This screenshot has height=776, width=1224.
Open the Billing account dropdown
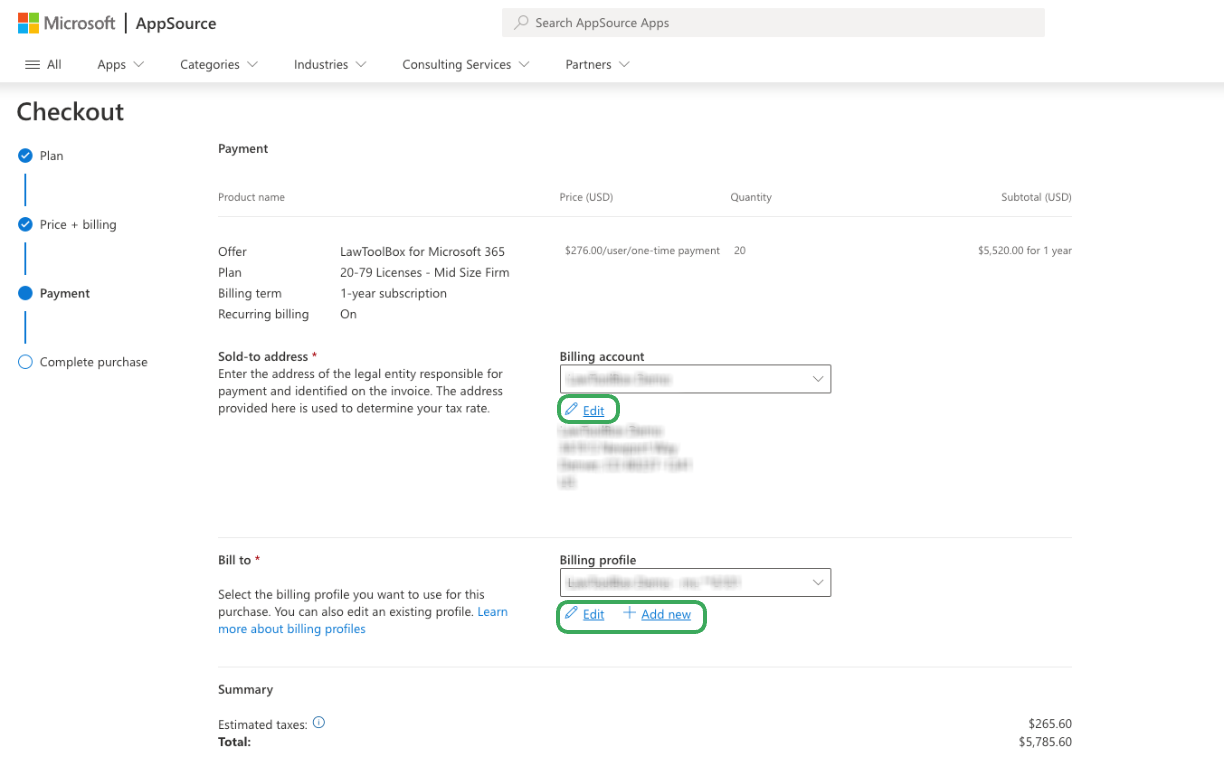[695, 379]
